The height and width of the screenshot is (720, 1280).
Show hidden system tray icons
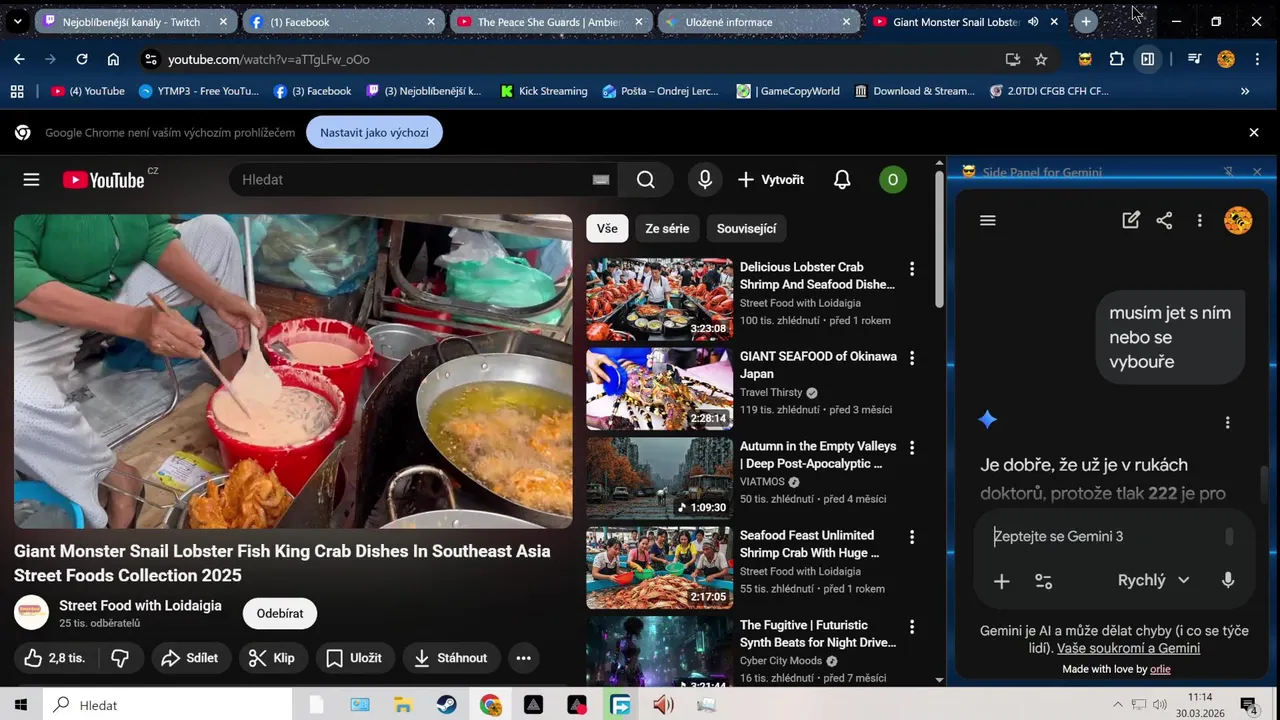point(1117,705)
